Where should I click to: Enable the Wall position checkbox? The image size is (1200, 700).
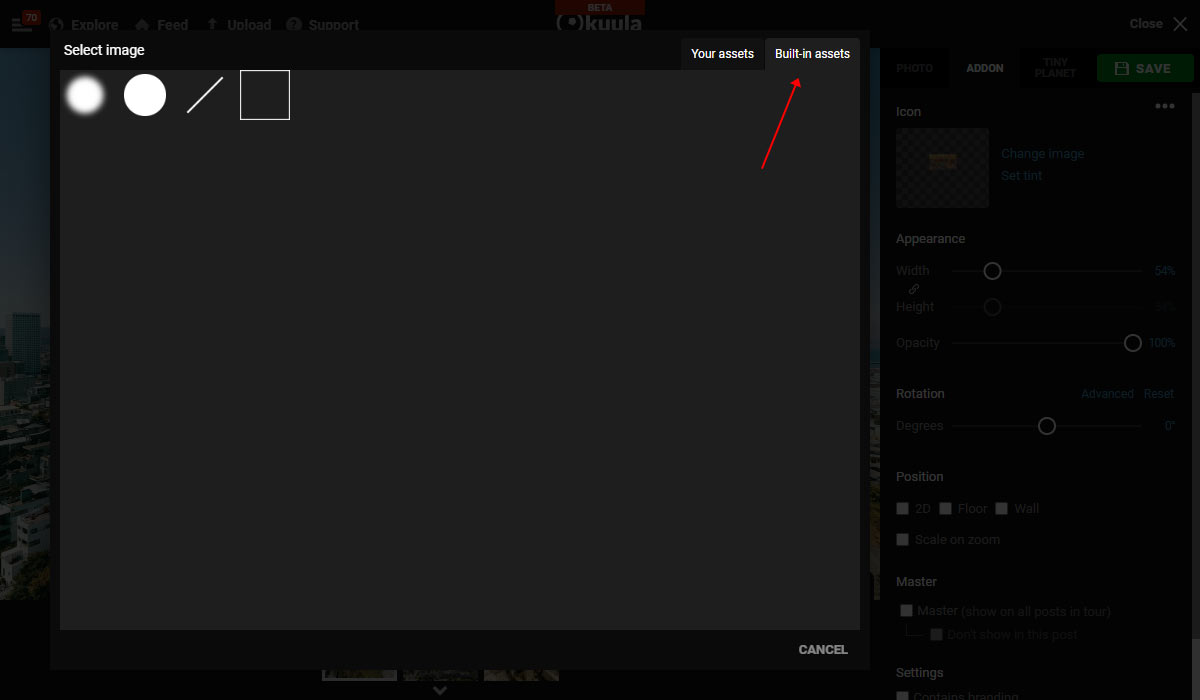pyautogui.click(x=1001, y=509)
